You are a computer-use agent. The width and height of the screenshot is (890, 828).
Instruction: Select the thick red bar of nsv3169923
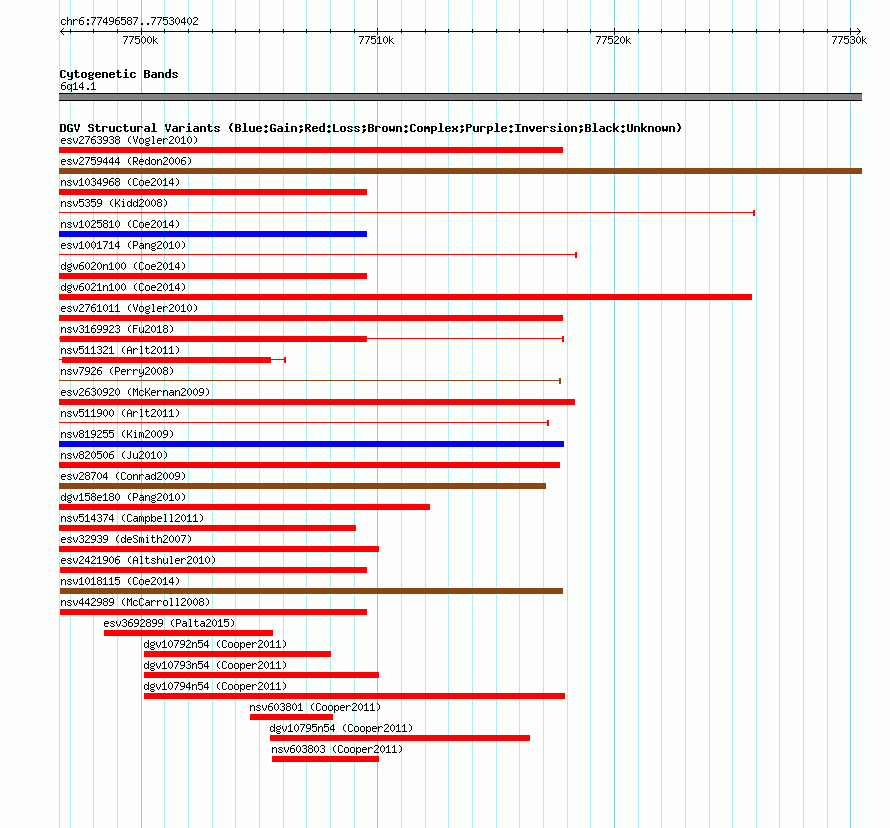(213, 339)
